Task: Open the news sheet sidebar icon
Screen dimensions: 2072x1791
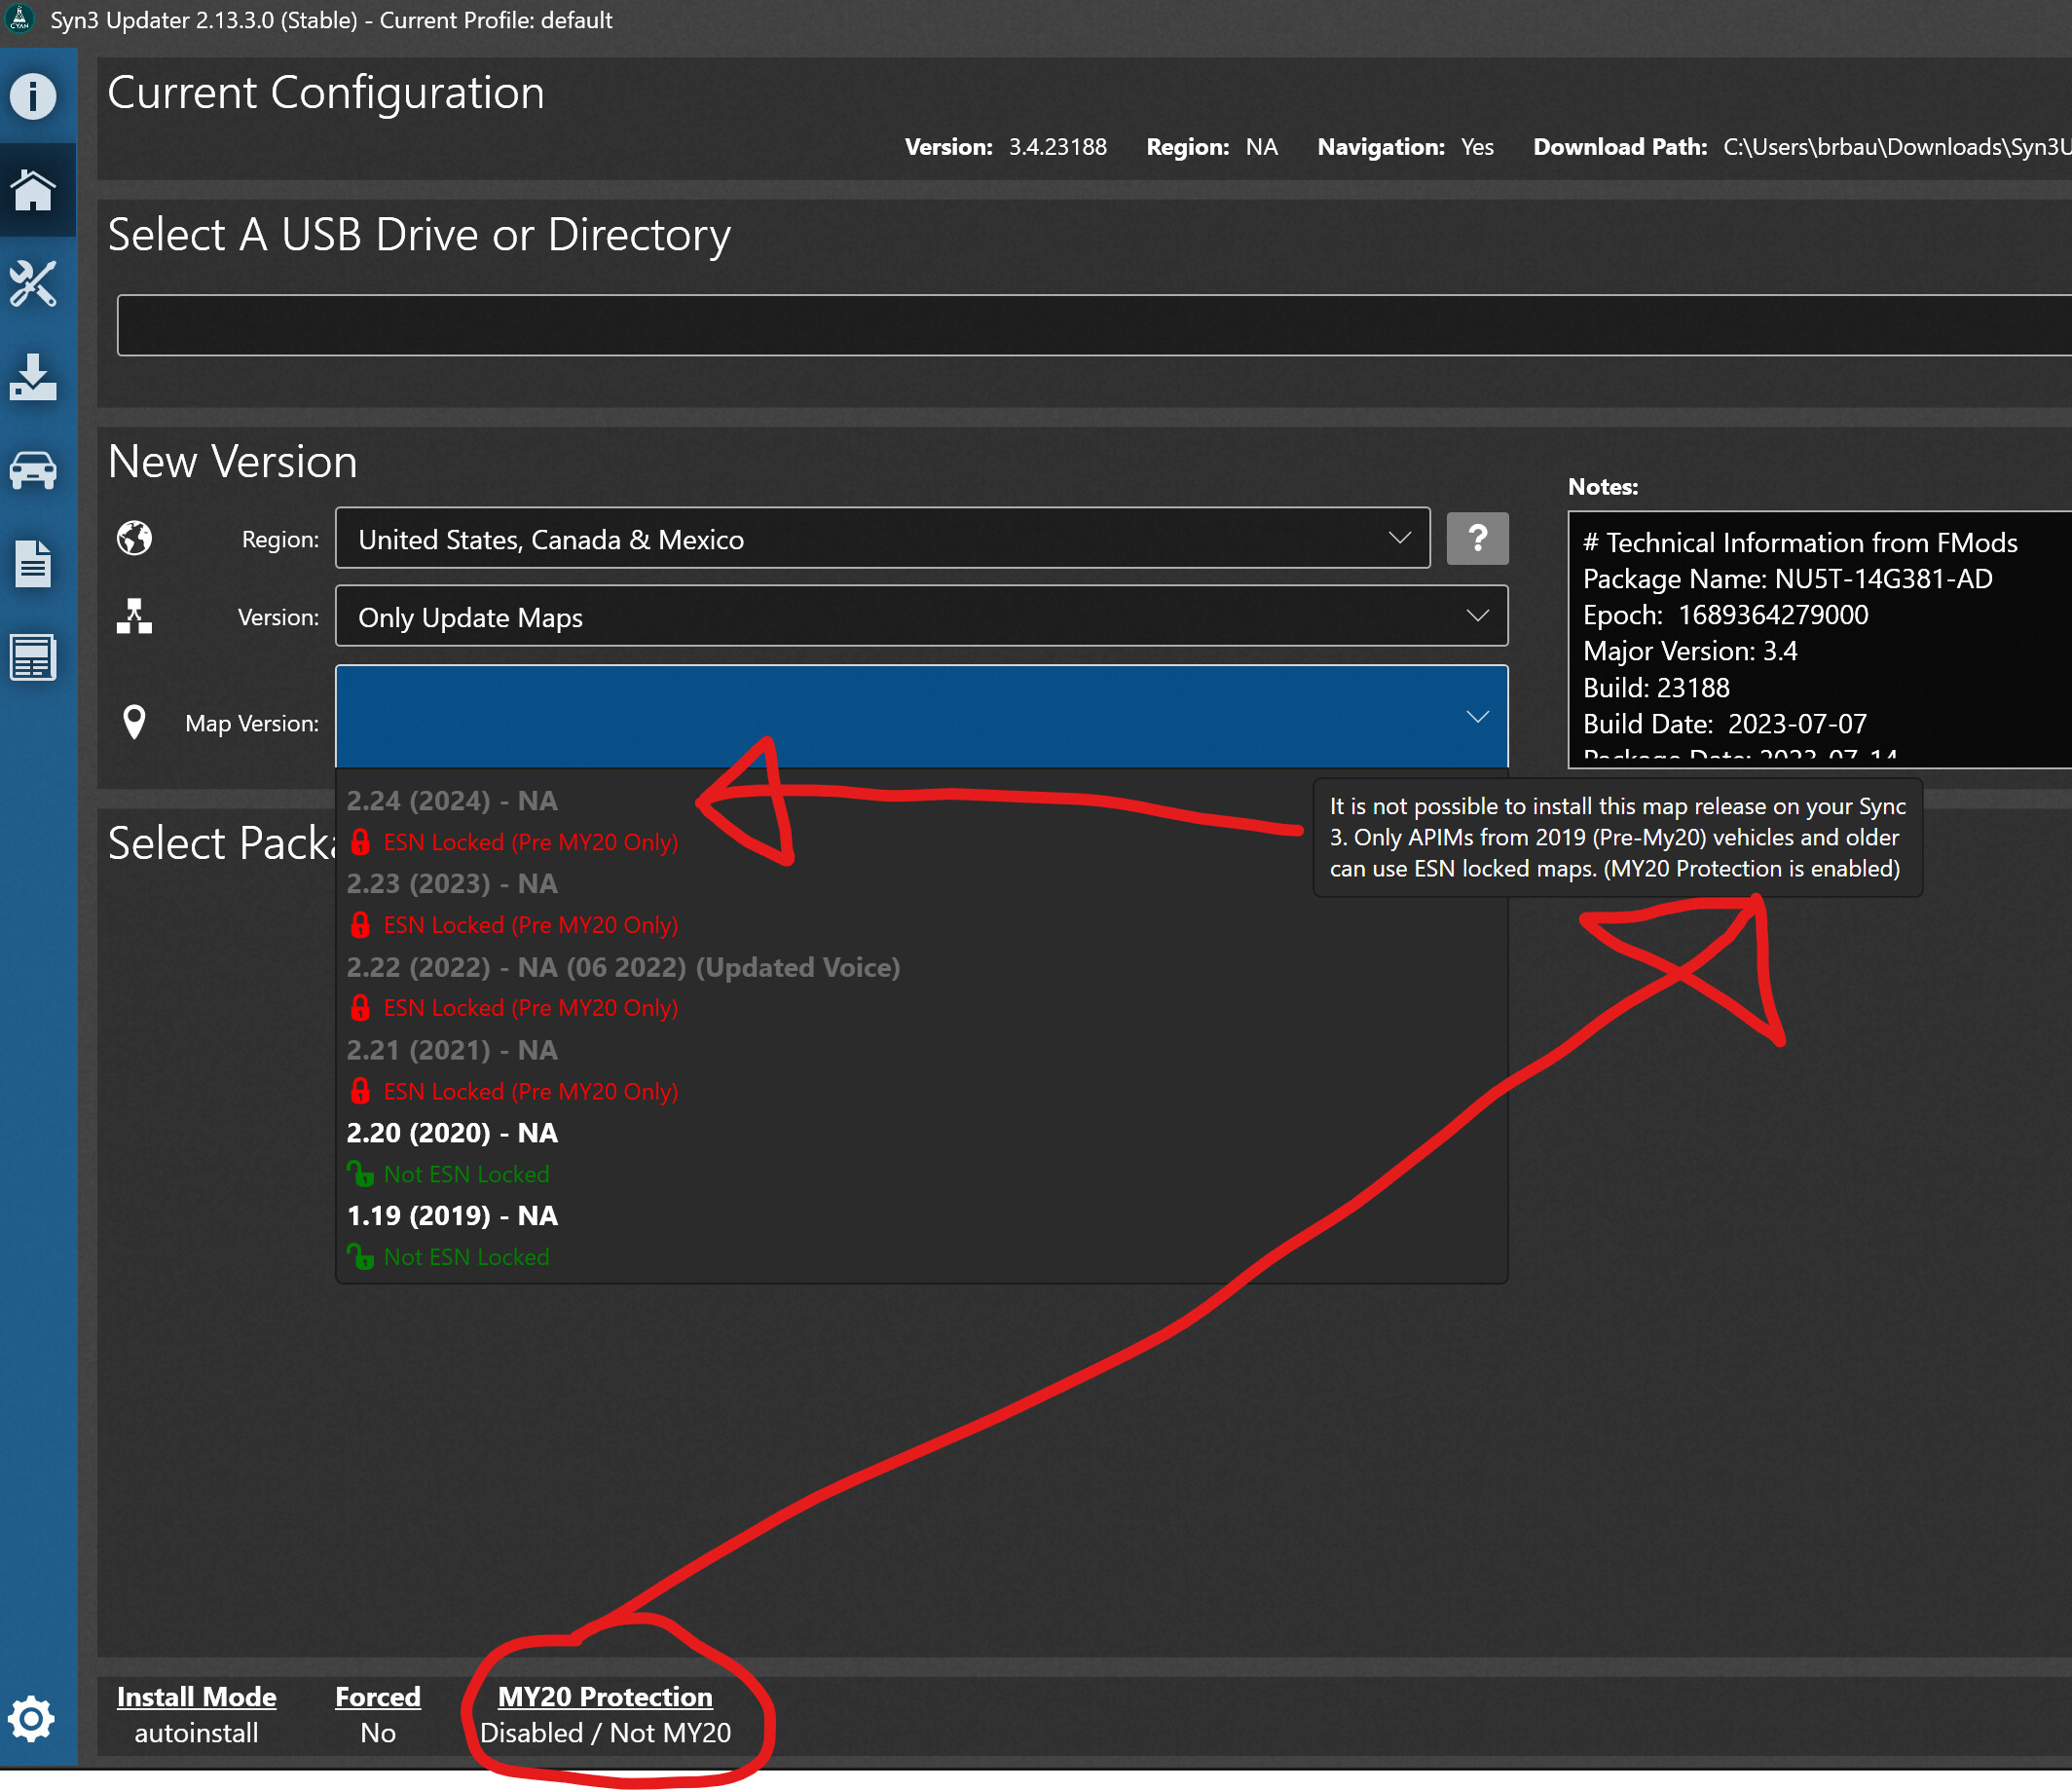Action: point(33,657)
